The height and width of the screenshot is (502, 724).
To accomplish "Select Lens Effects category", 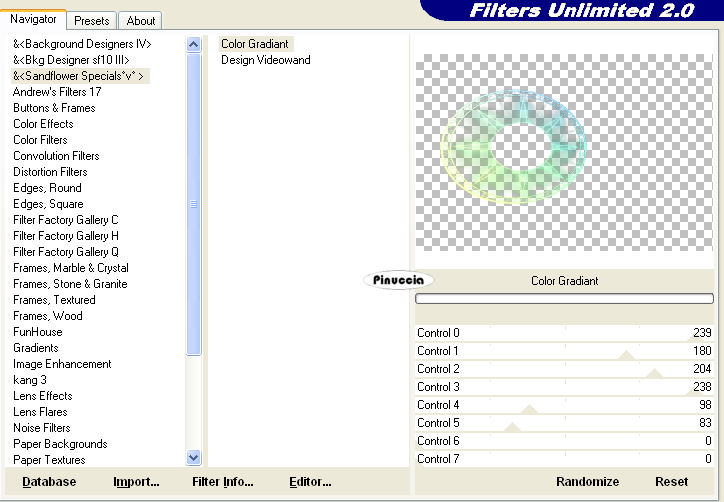I will click(42, 396).
